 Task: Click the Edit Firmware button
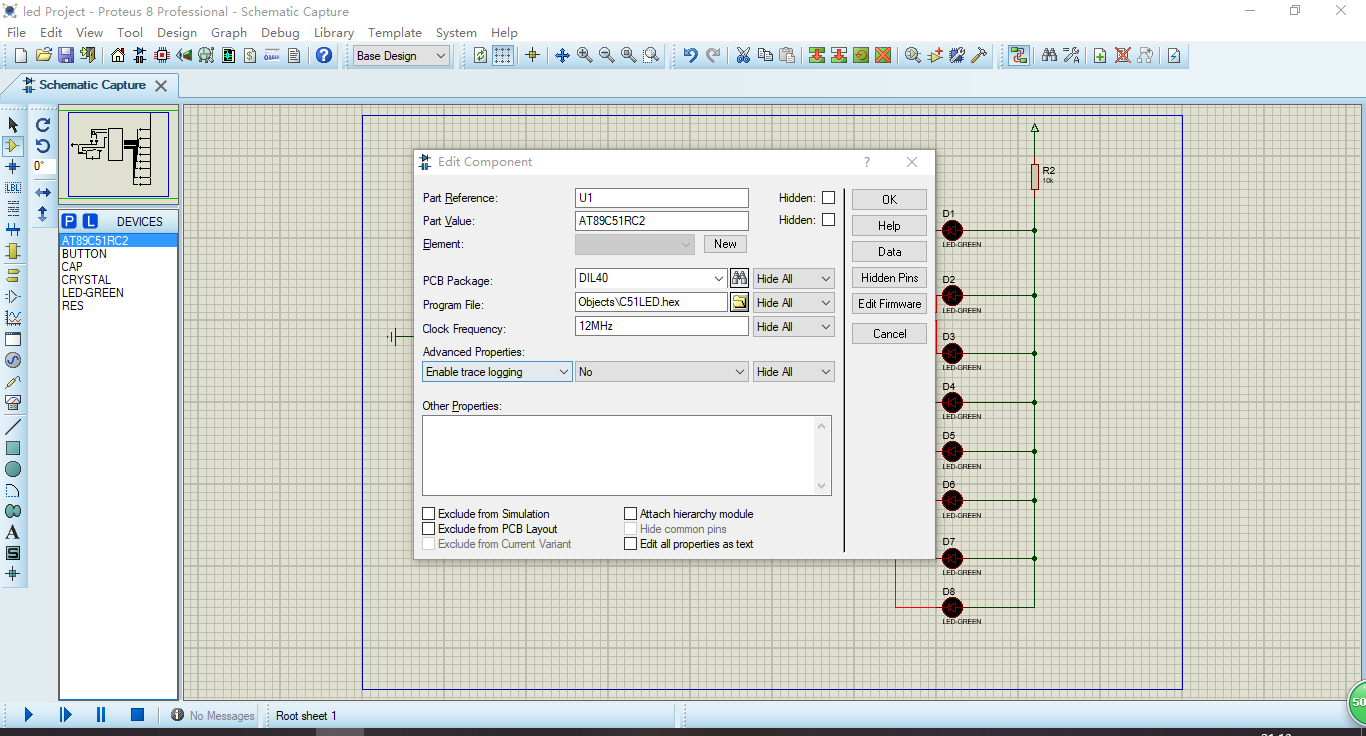889,304
